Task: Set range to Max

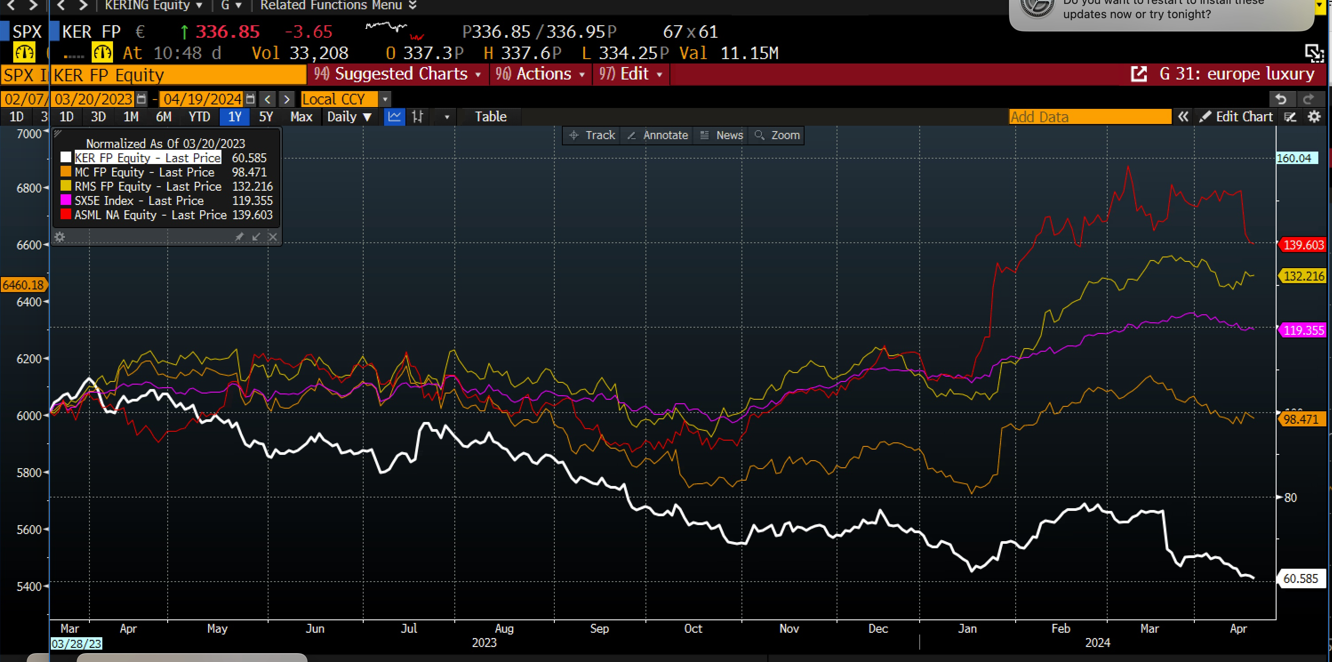Action: pyautogui.click(x=301, y=117)
